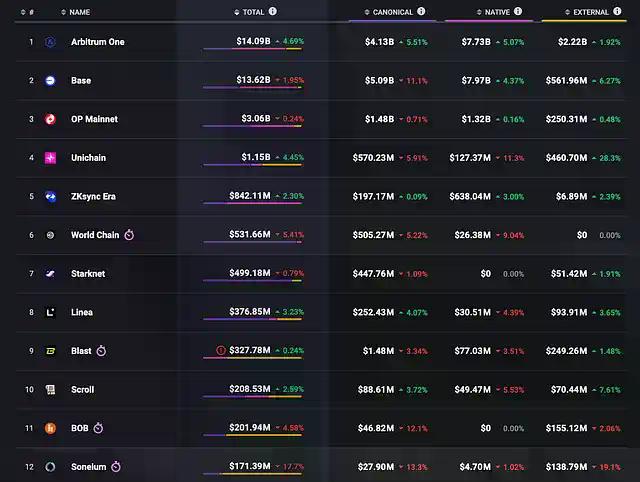Click the $447.76M canonical value for Starknet

coord(373,274)
